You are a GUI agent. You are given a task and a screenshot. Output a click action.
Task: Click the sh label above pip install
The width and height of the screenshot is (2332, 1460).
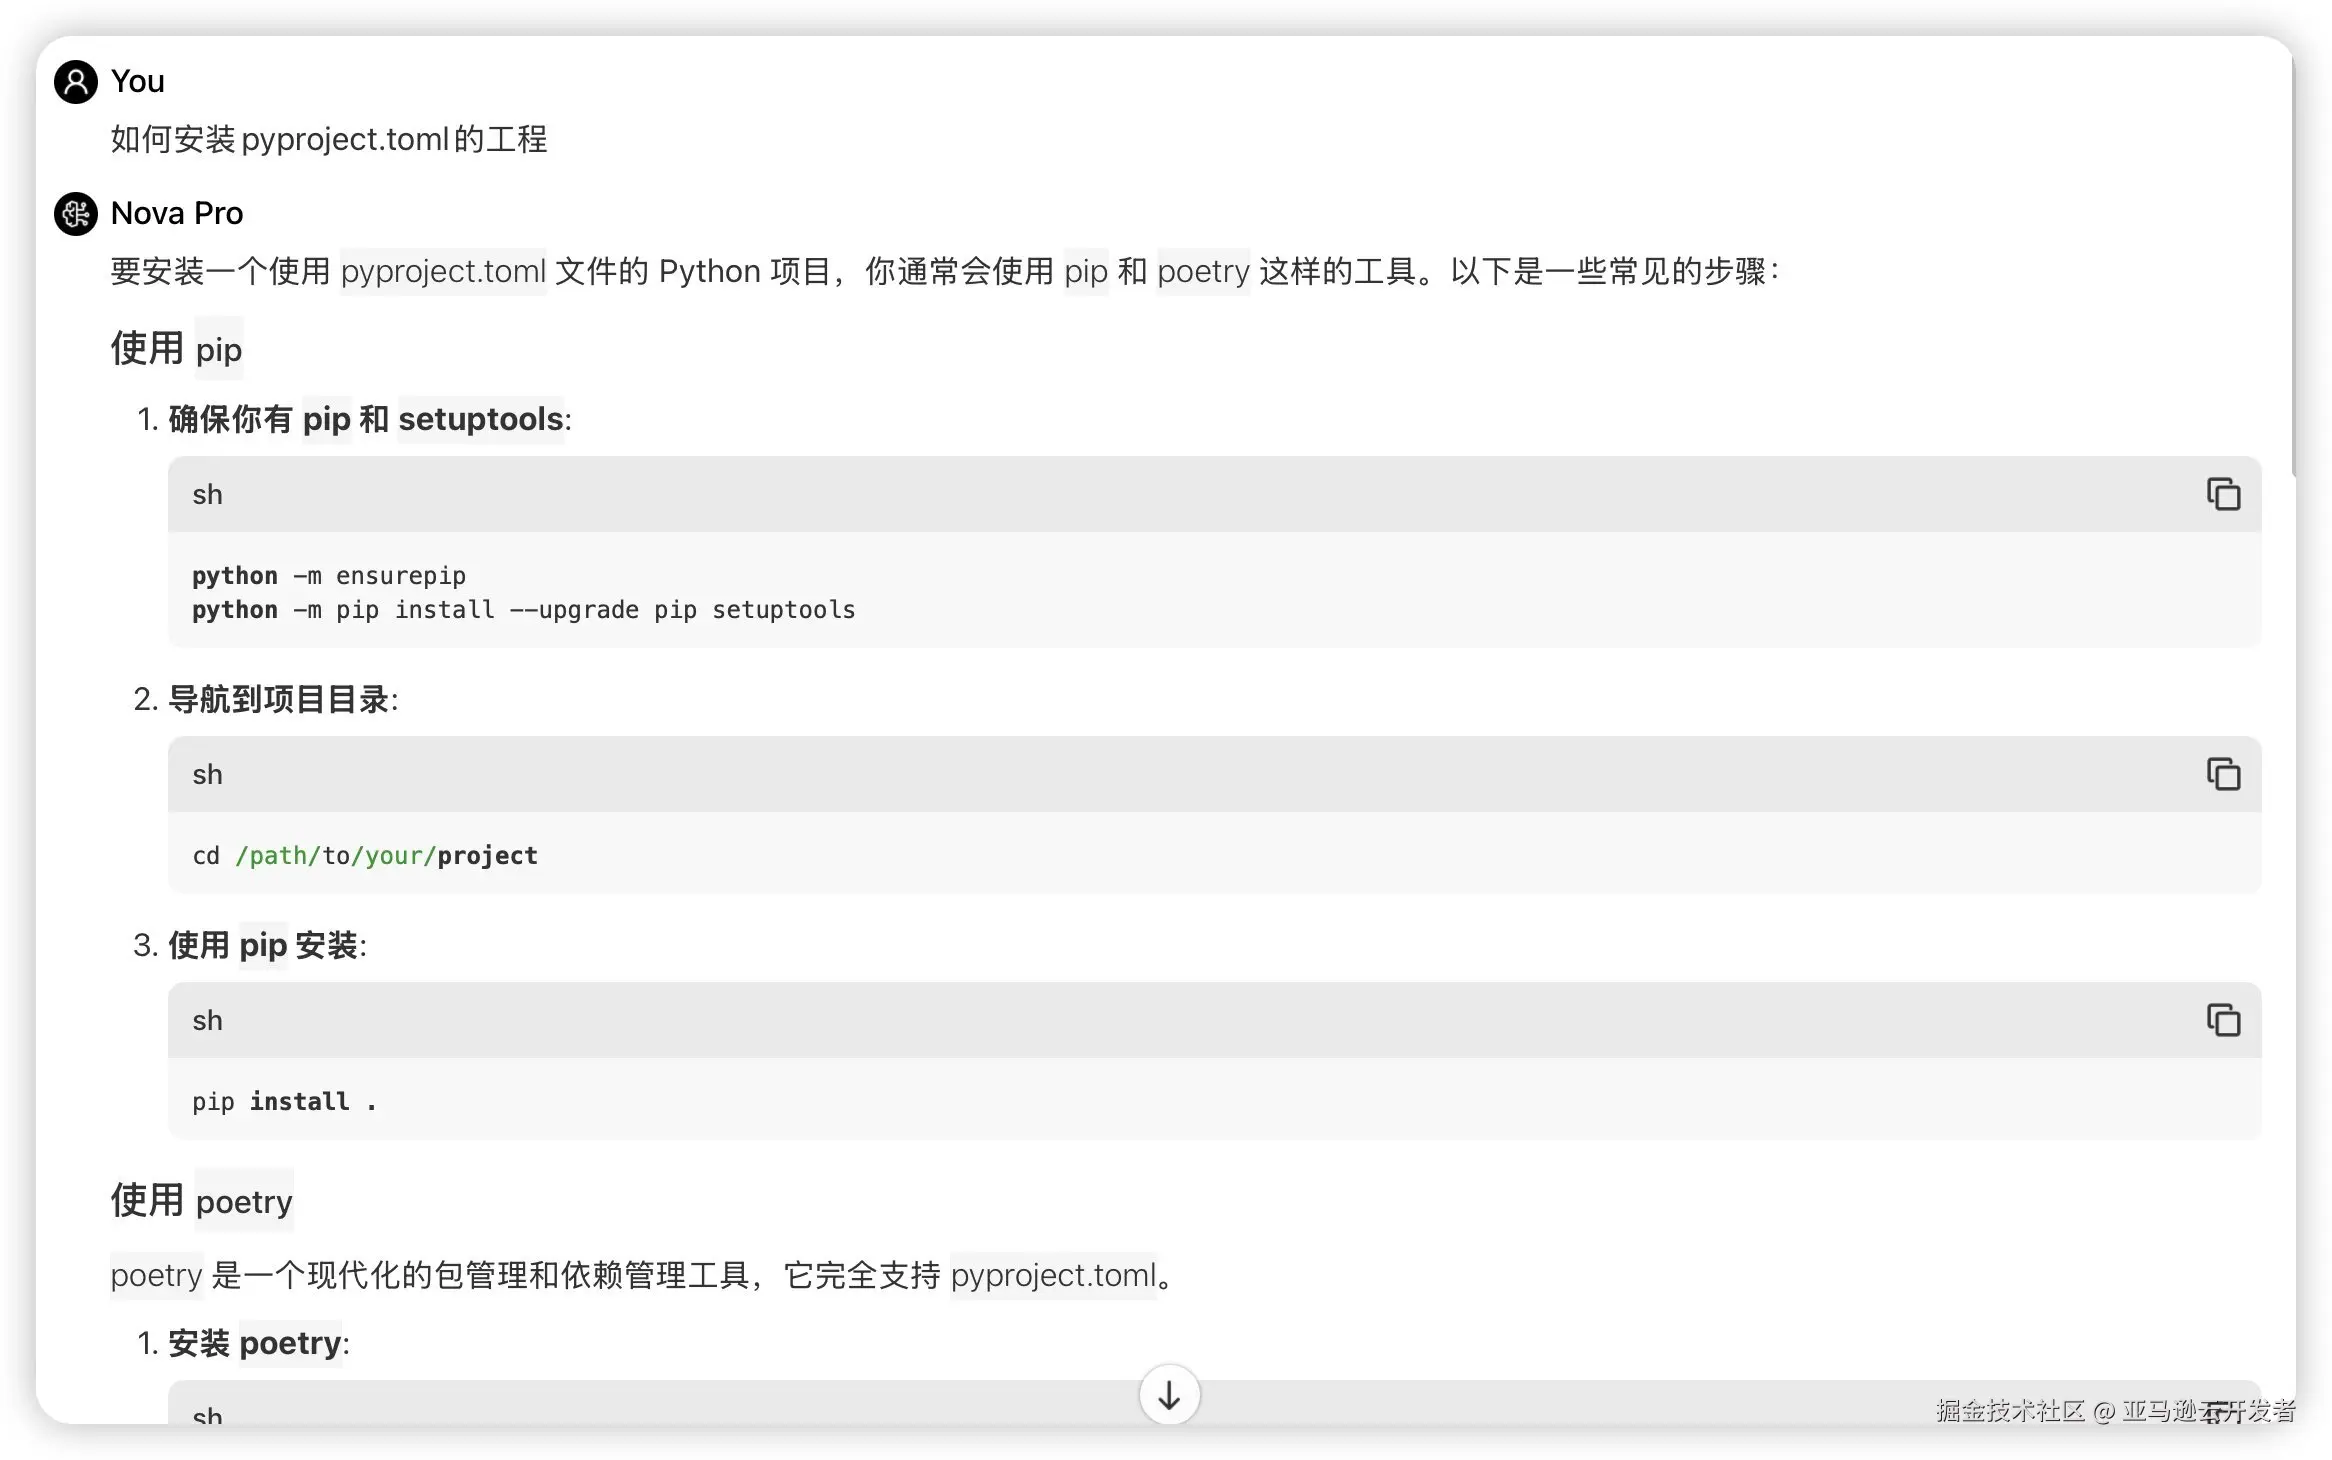tap(208, 1021)
